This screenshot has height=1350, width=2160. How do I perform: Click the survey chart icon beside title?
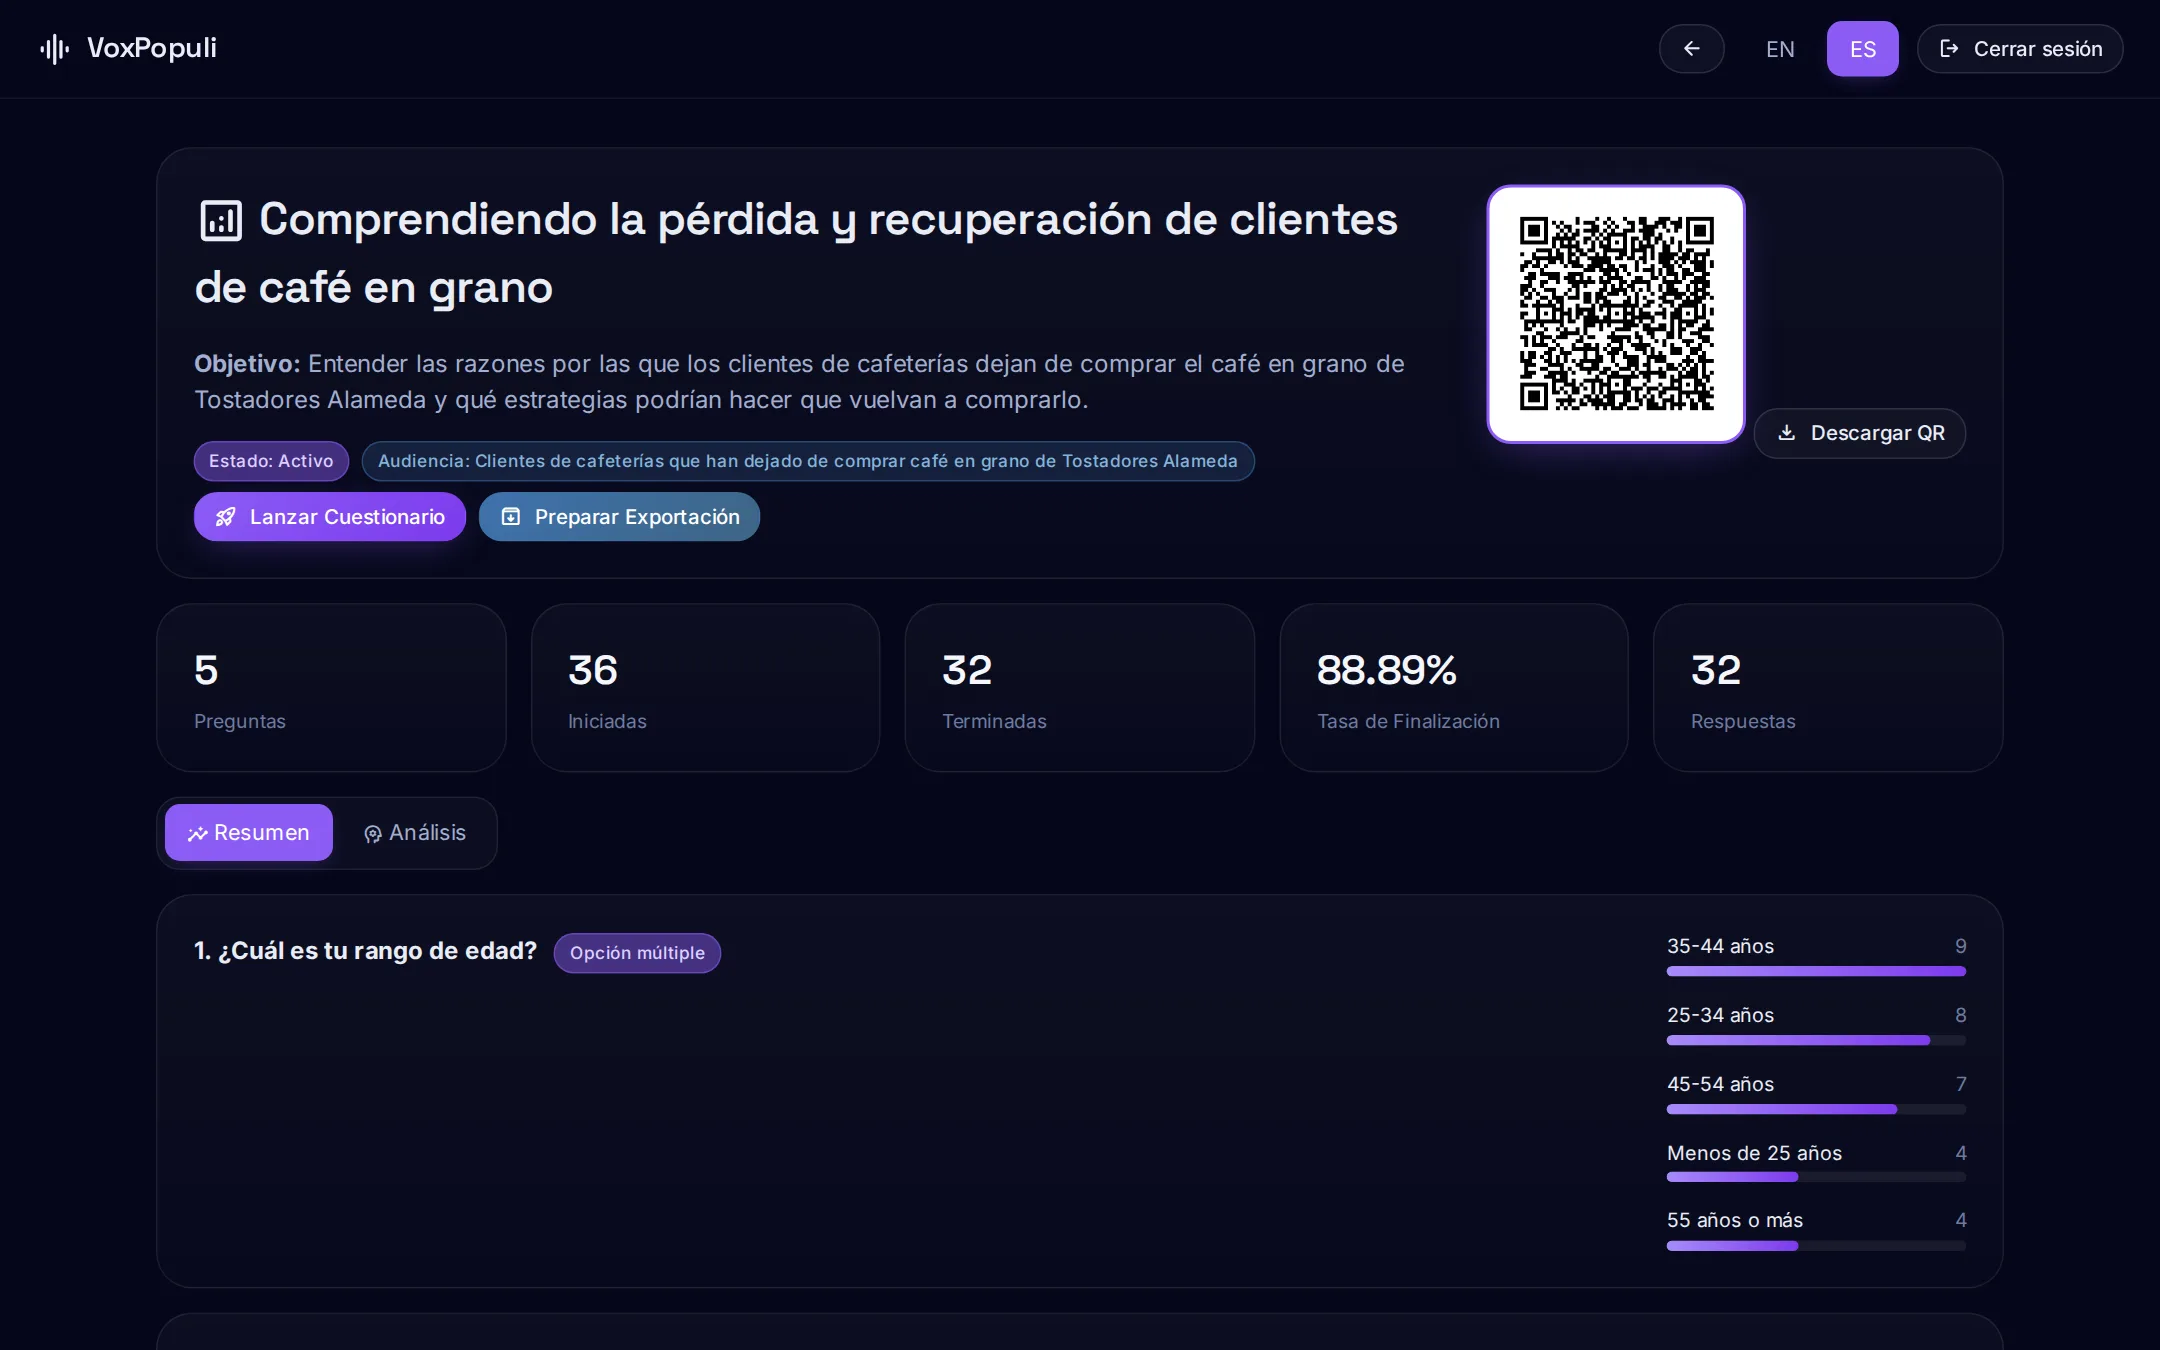tap(221, 221)
